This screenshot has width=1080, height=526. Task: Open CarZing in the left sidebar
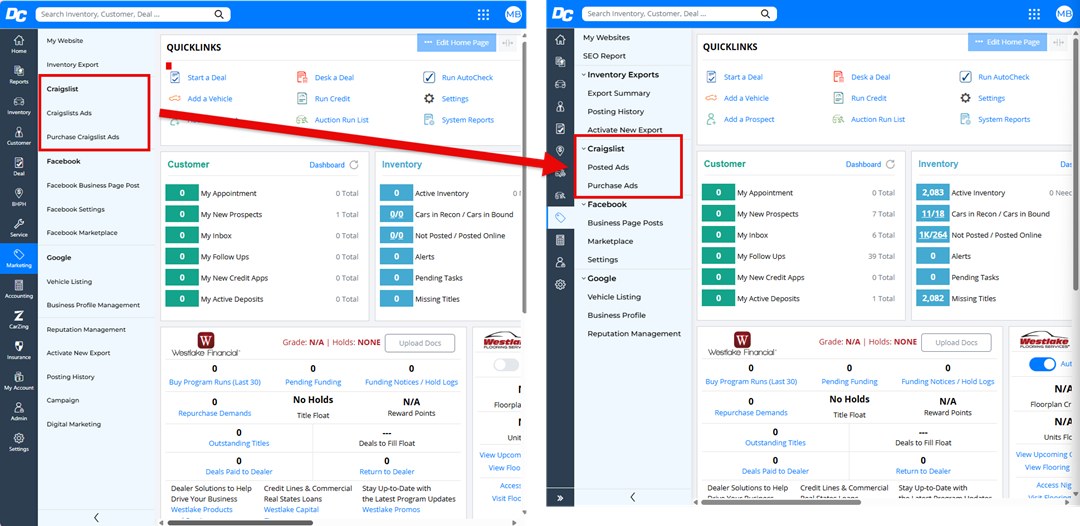pyautogui.click(x=19, y=319)
